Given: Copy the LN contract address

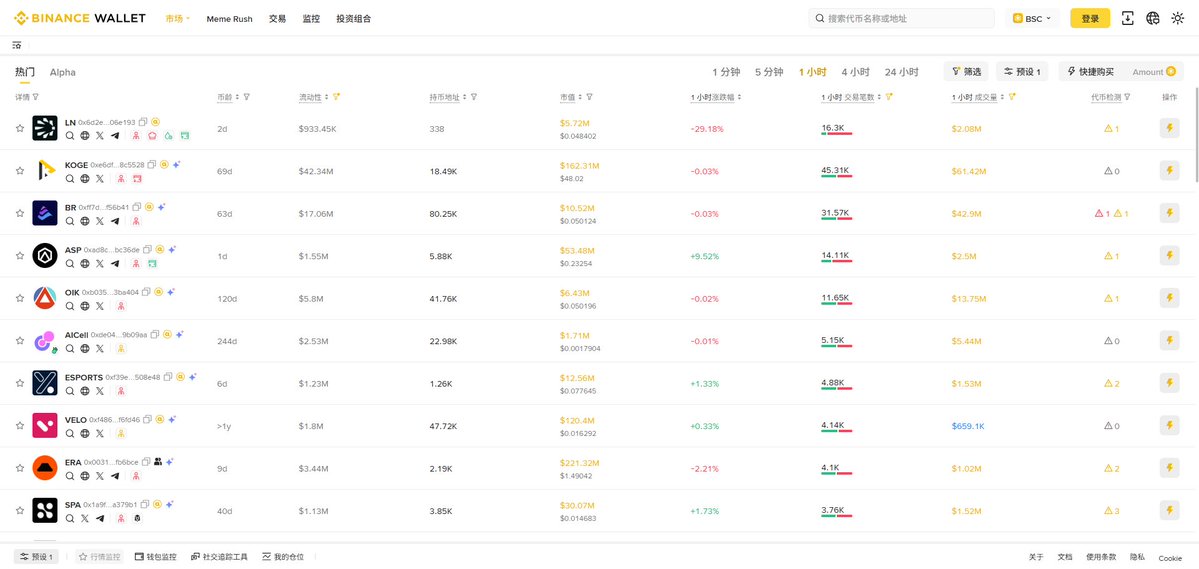Looking at the screenshot, I should (143, 122).
